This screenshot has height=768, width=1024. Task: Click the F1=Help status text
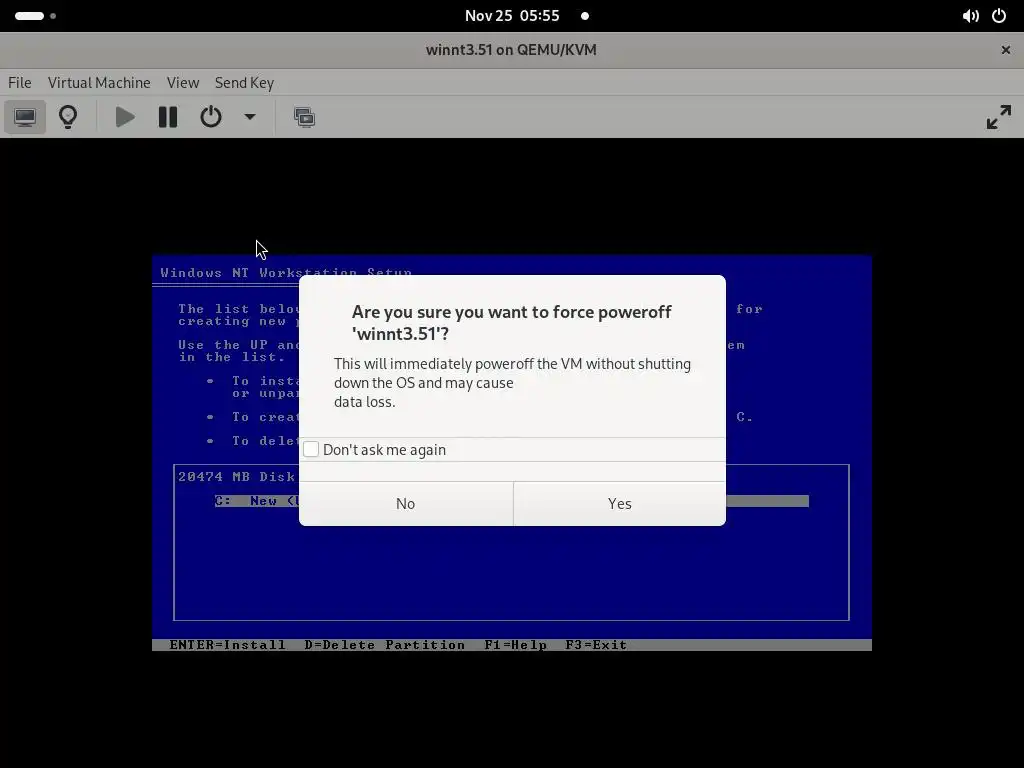(x=515, y=645)
